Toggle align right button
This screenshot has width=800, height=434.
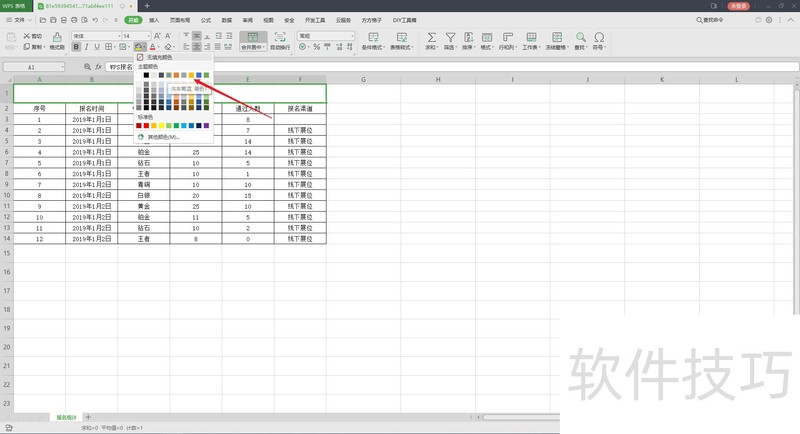click(x=207, y=47)
